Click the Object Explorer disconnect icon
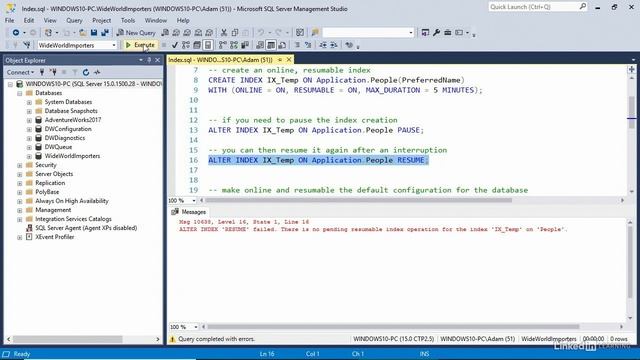This screenshot has height=360, width=640. tap(53, 72)
